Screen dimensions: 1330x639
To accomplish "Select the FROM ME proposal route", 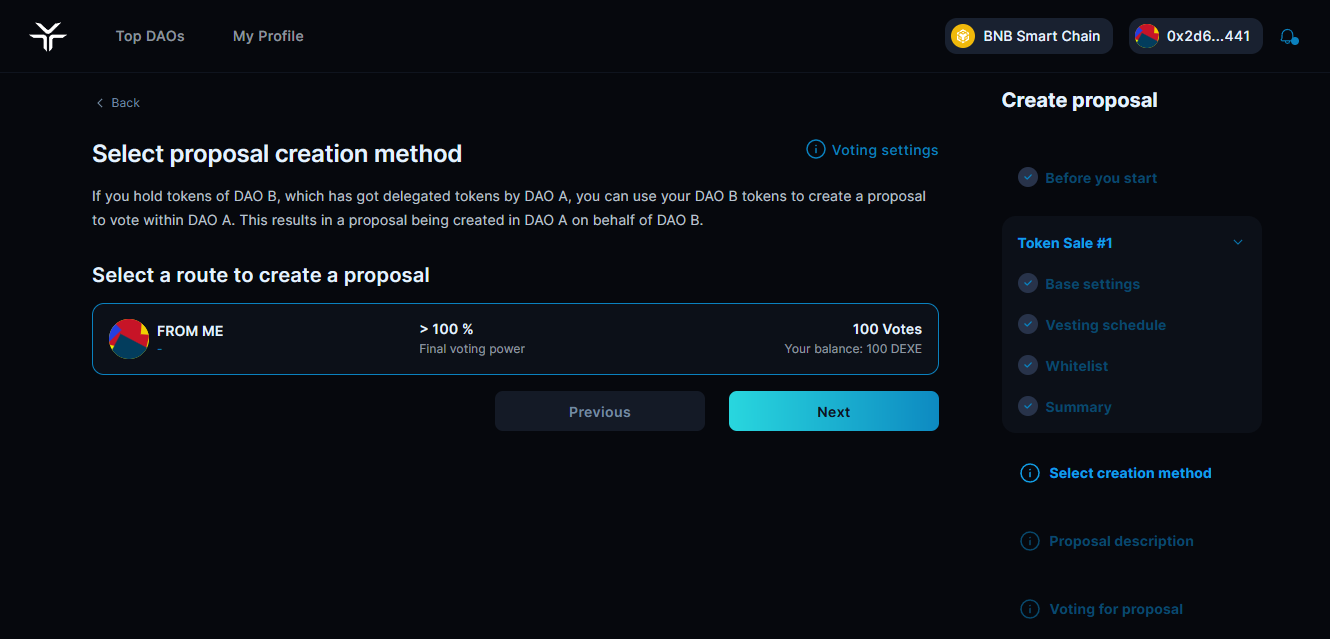I will click(515, 339).
